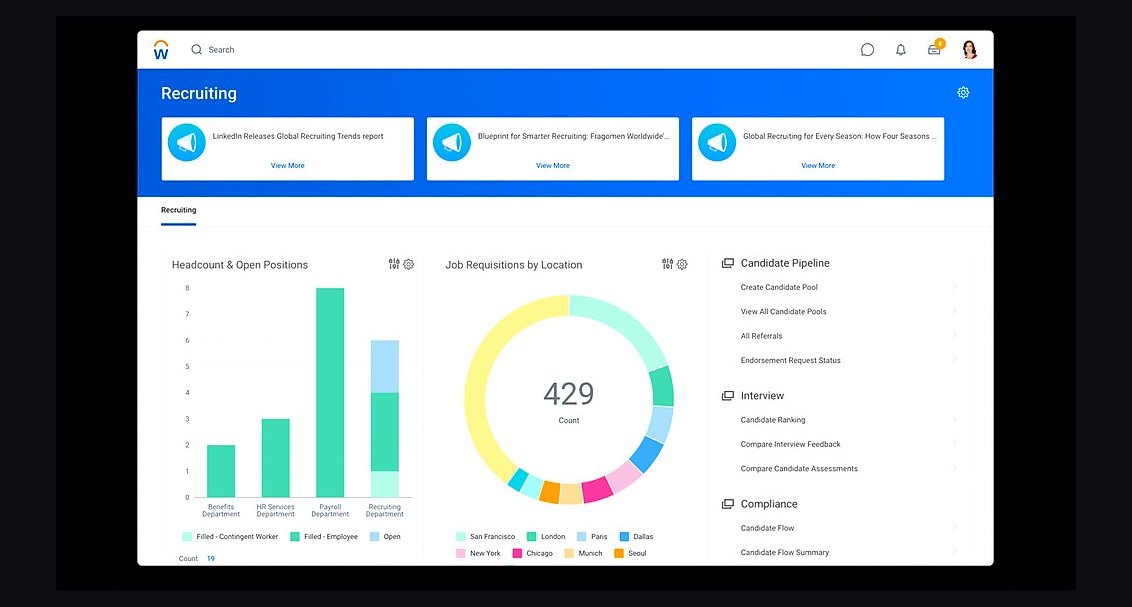Open filter sliders icon for Headcount chart
Viewport: 1132px width, 607px height.
click(393, 264)
